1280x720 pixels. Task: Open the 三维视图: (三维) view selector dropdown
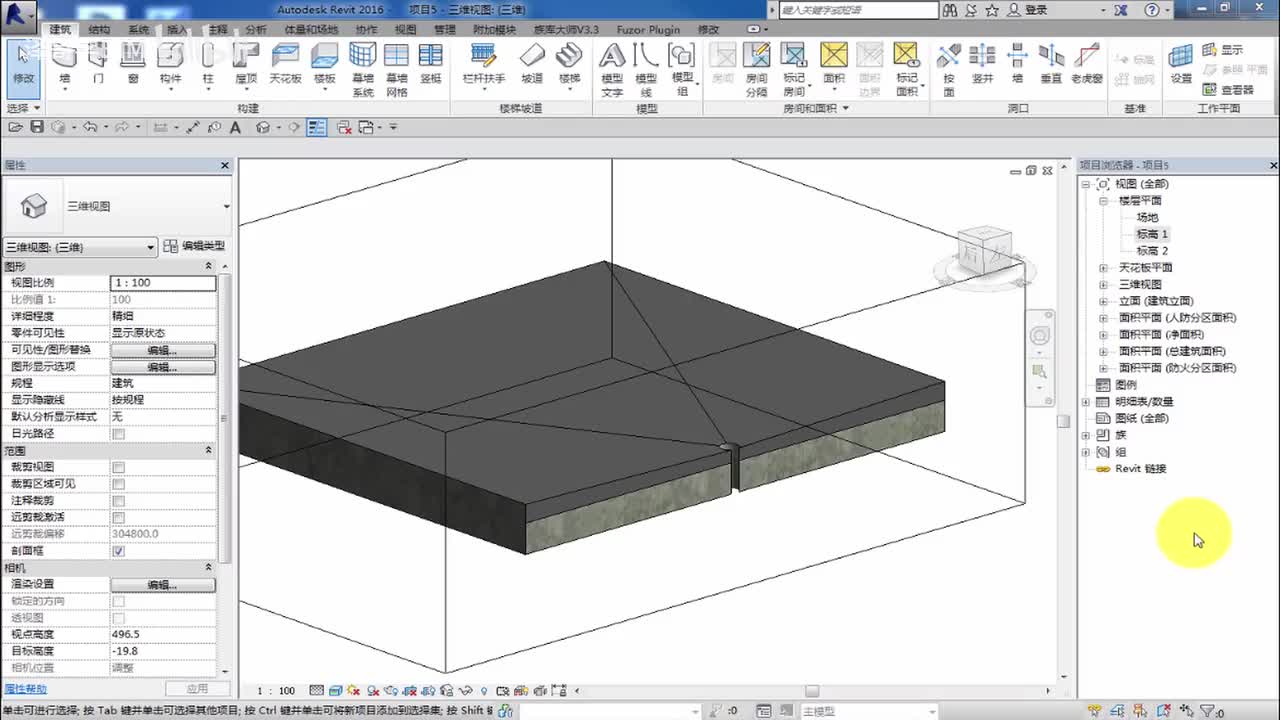pyautogui.click(x=80, y=247)
